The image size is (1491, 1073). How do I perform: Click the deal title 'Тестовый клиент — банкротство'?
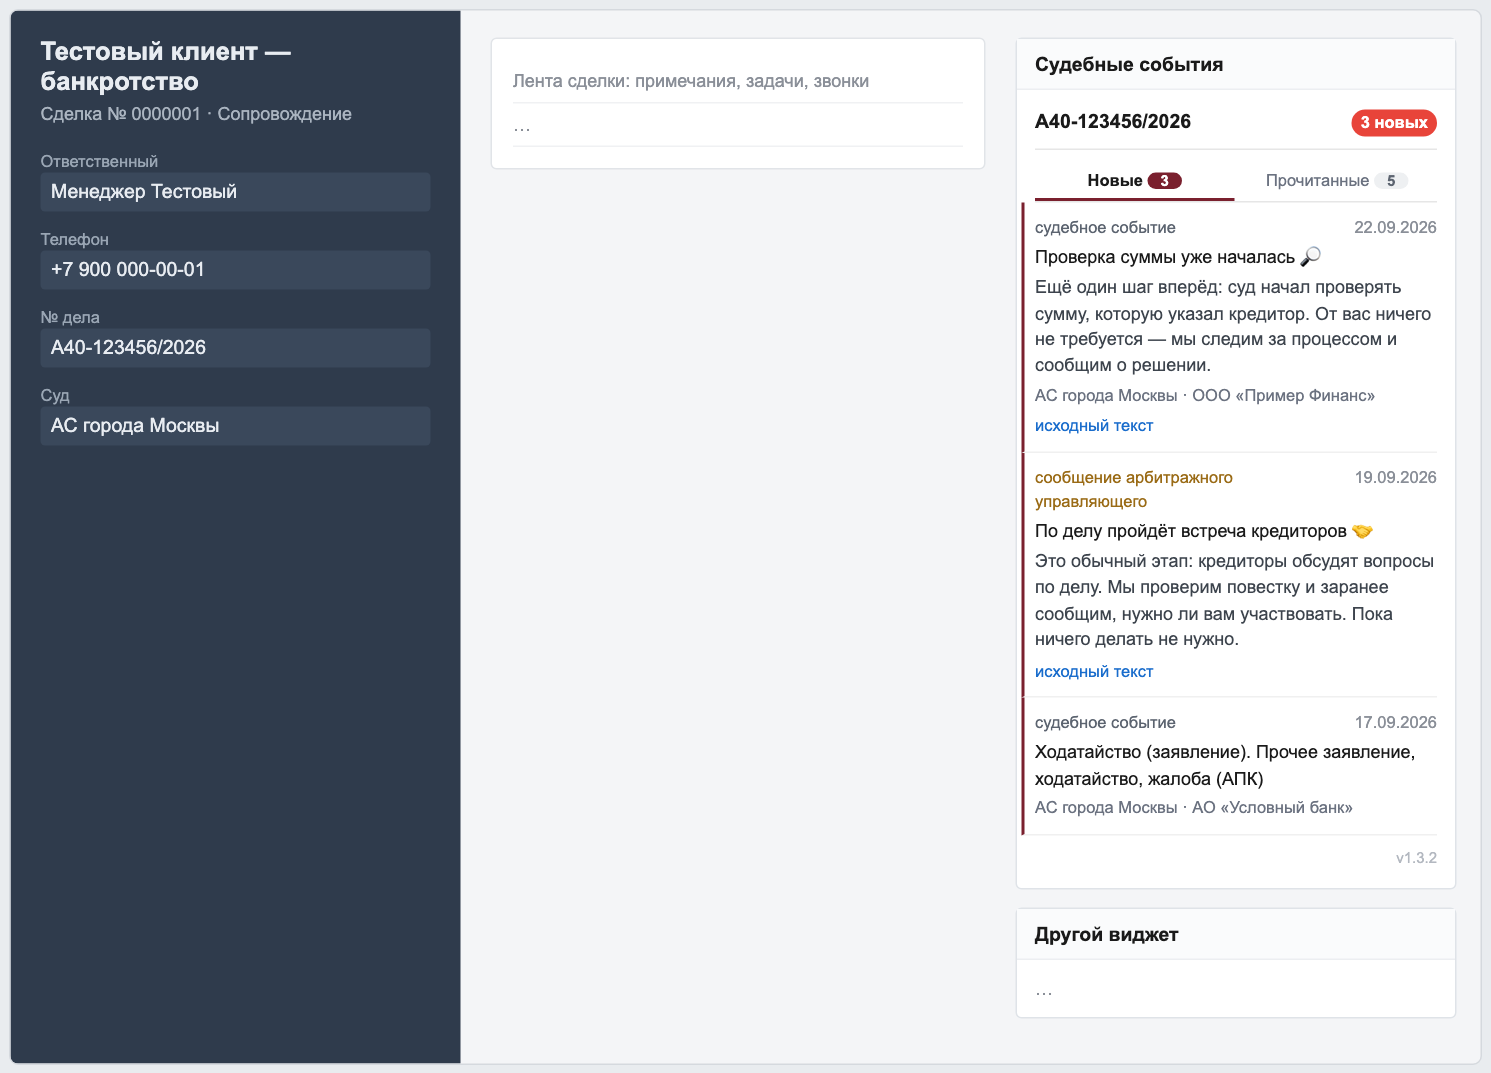pyautogui.click(x=166, y=66)
